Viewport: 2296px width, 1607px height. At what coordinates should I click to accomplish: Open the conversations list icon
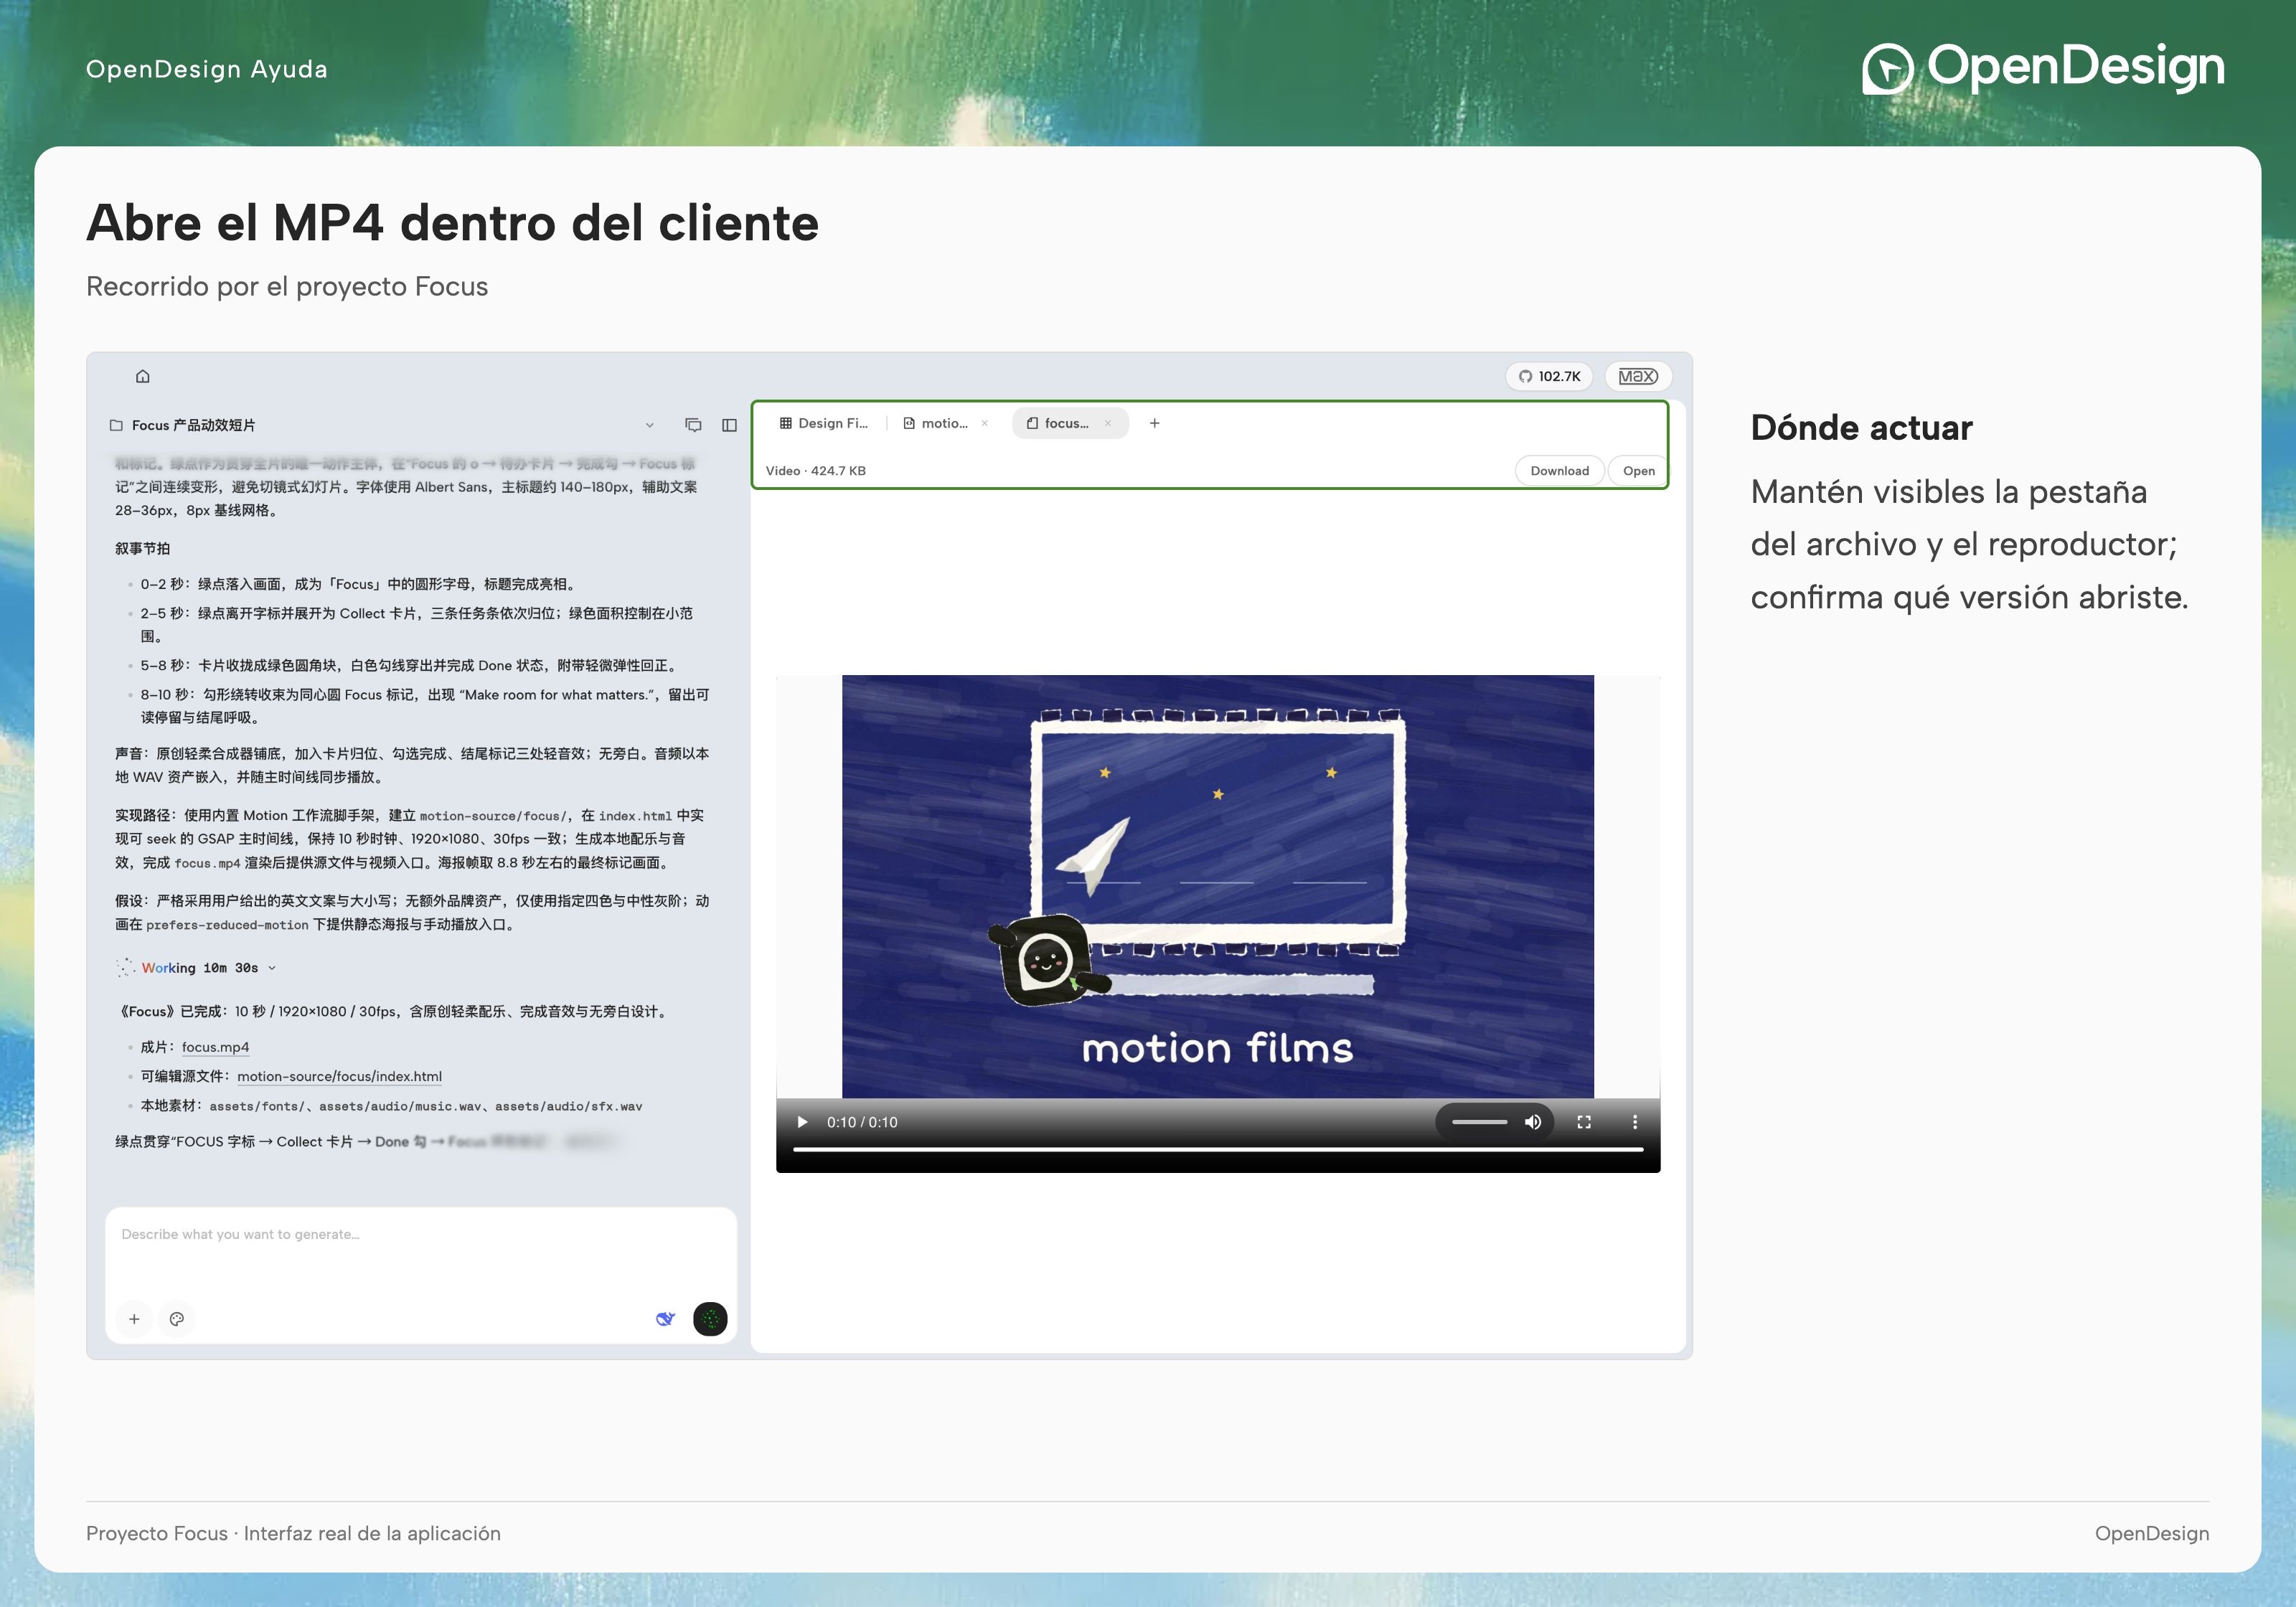693,425
